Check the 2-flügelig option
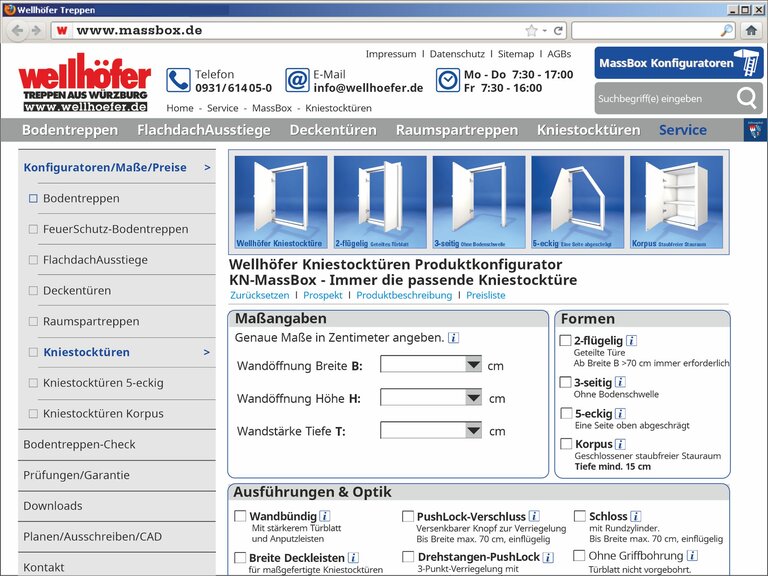The height and width of the screenshot is (576, 768). coord(565,340)
